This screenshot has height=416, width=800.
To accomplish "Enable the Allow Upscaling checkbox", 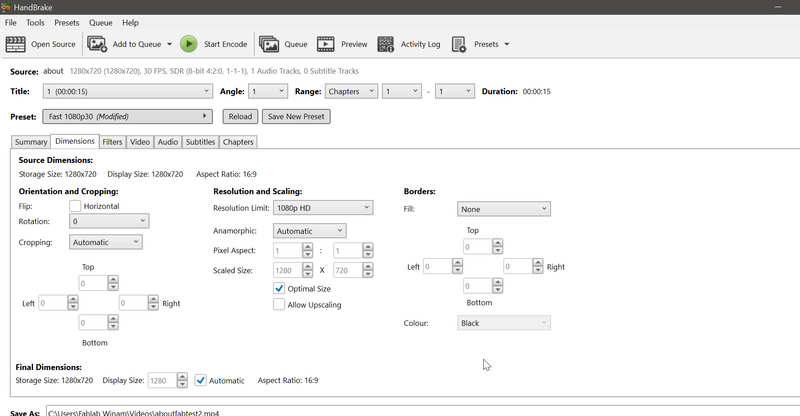I will (279, 304).
